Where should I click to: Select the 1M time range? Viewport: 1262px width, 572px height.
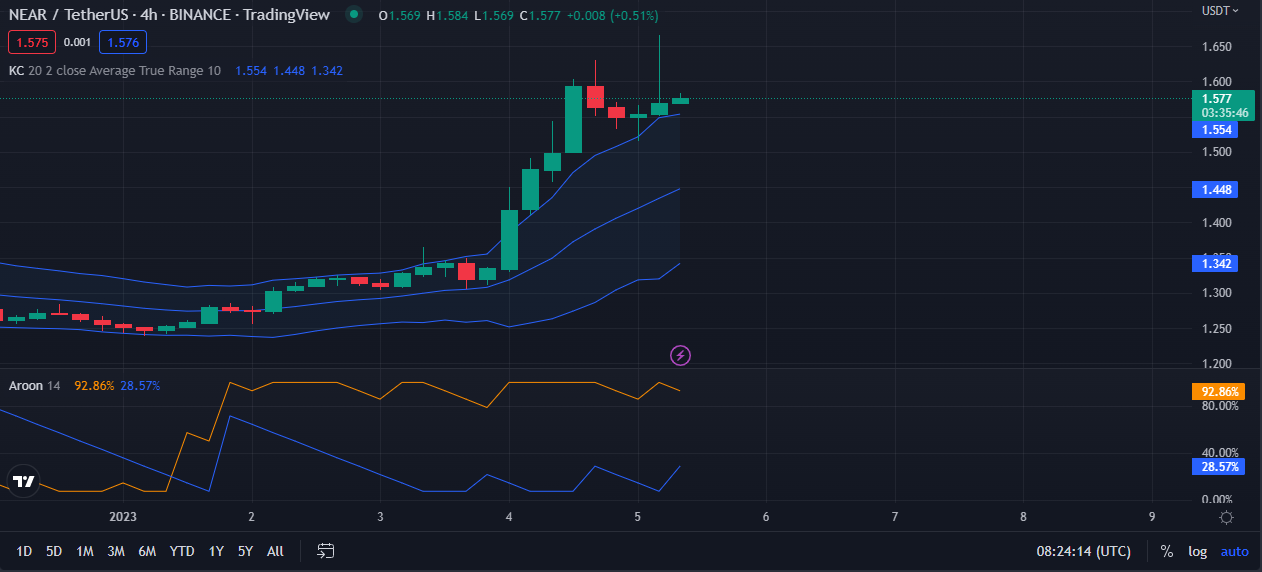[x=85, y=551]
